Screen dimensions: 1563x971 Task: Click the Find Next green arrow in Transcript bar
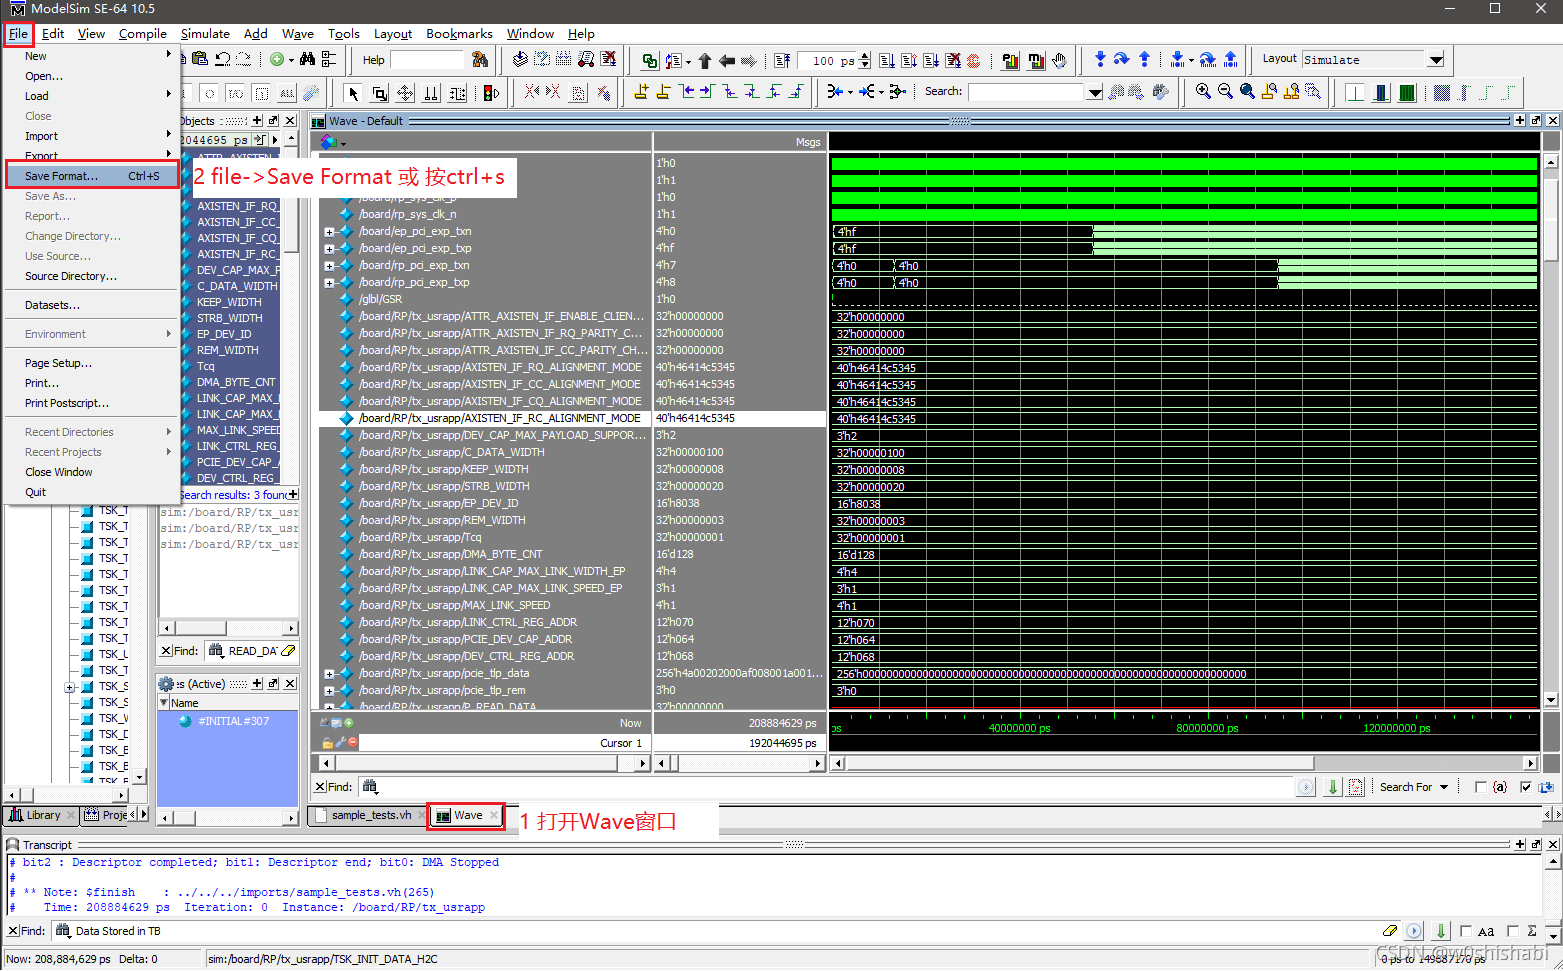1441,931
